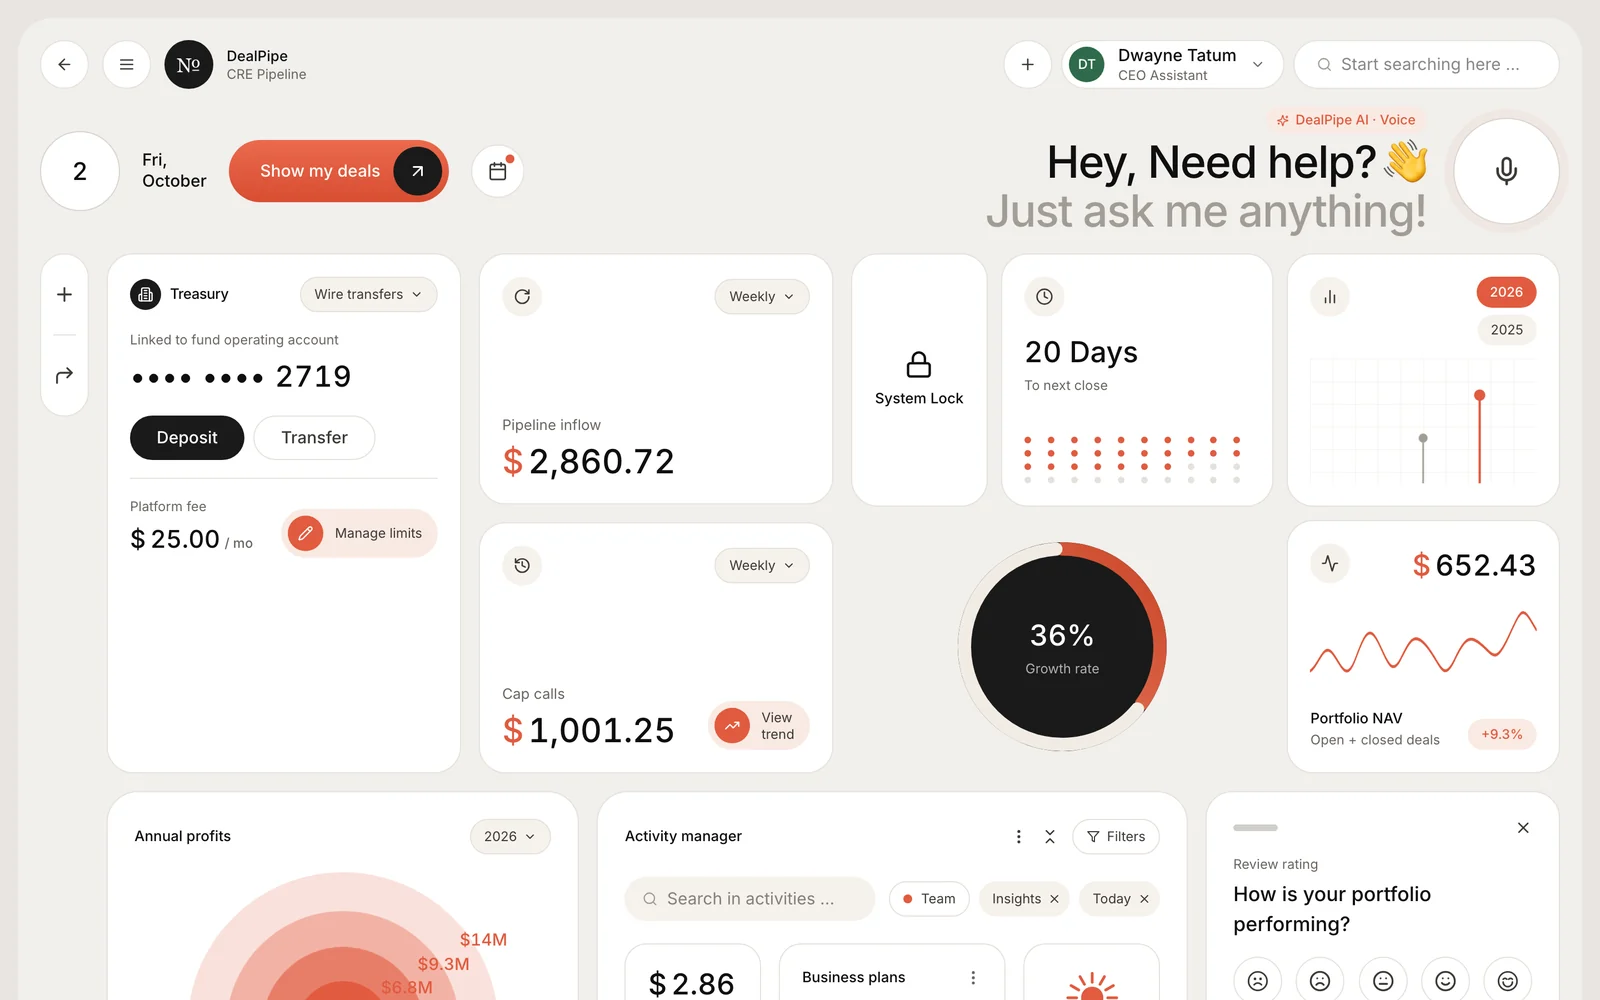
Task: Go back with the left arrow button
Action: click(64, 65)
